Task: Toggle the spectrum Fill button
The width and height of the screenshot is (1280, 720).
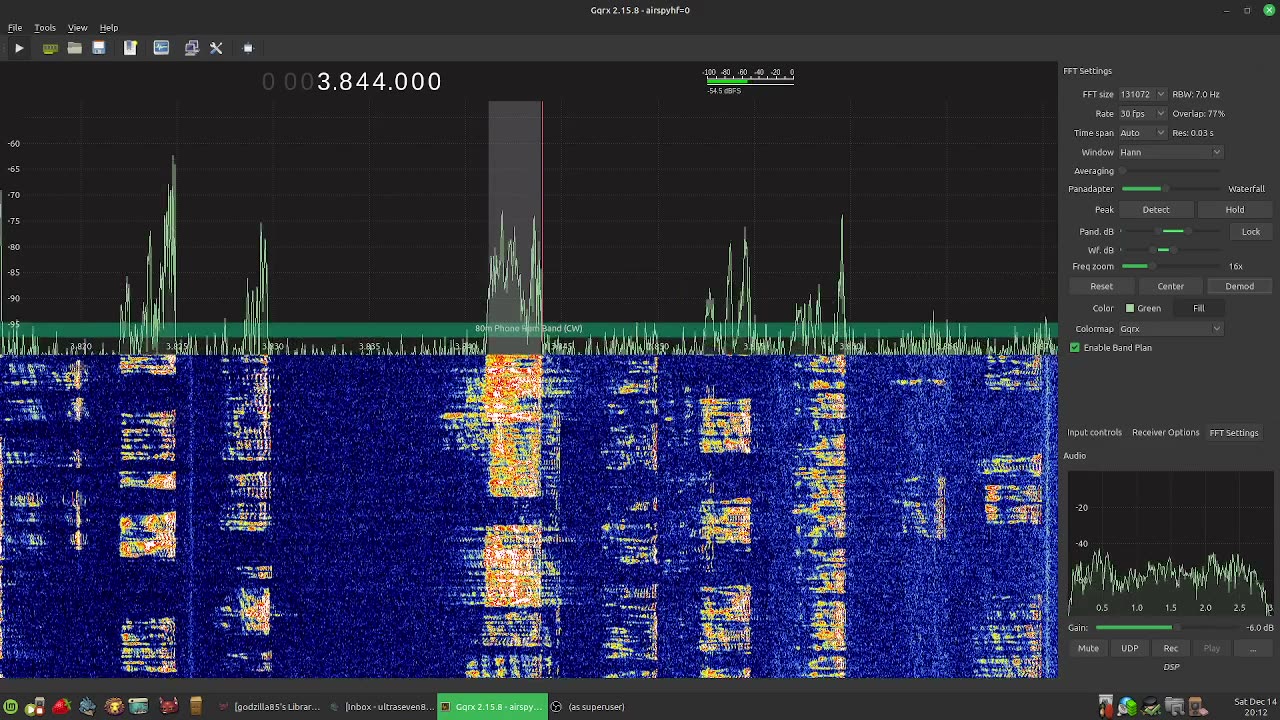Action: tap(1198, 309)
